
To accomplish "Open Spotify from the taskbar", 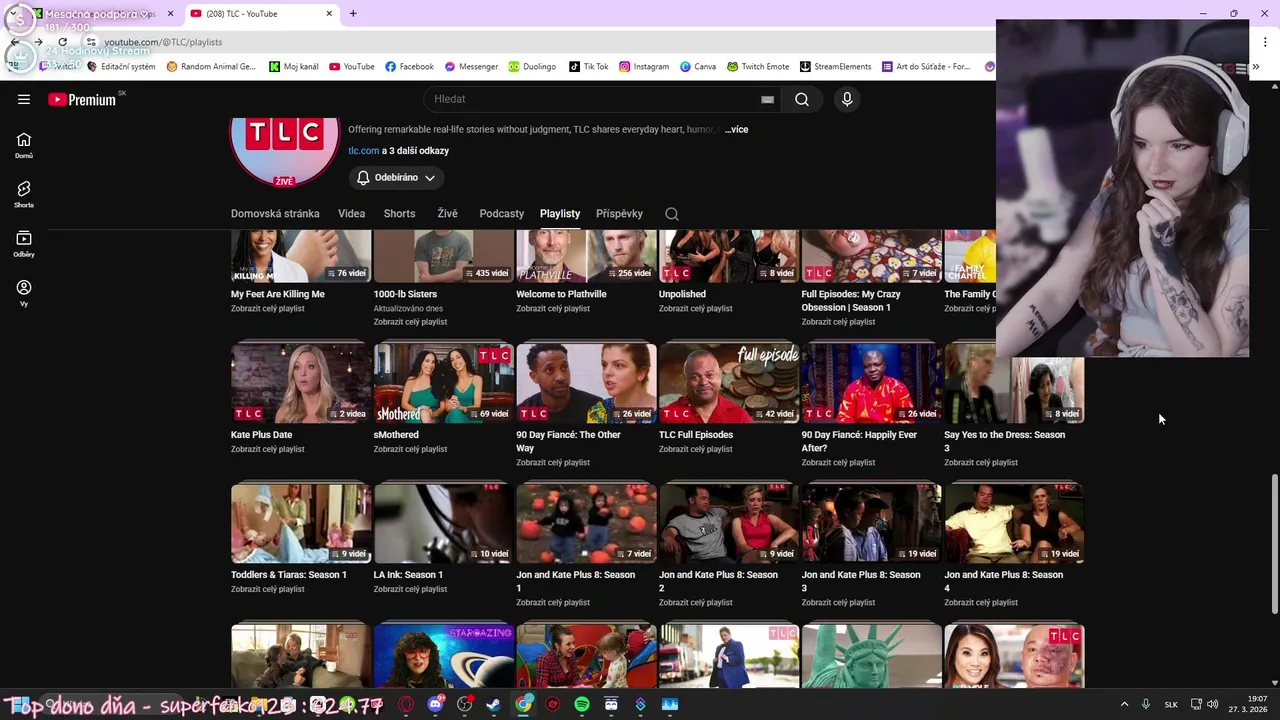I will (582, 704).
